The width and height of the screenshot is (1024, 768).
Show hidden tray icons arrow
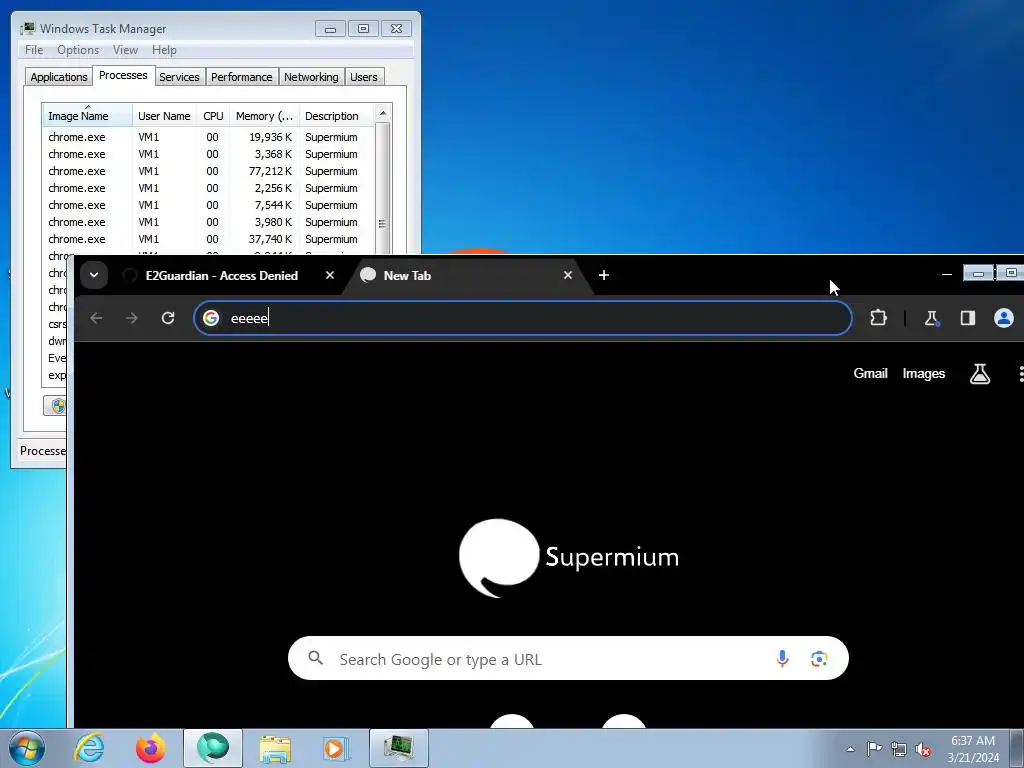pos(850,749)
